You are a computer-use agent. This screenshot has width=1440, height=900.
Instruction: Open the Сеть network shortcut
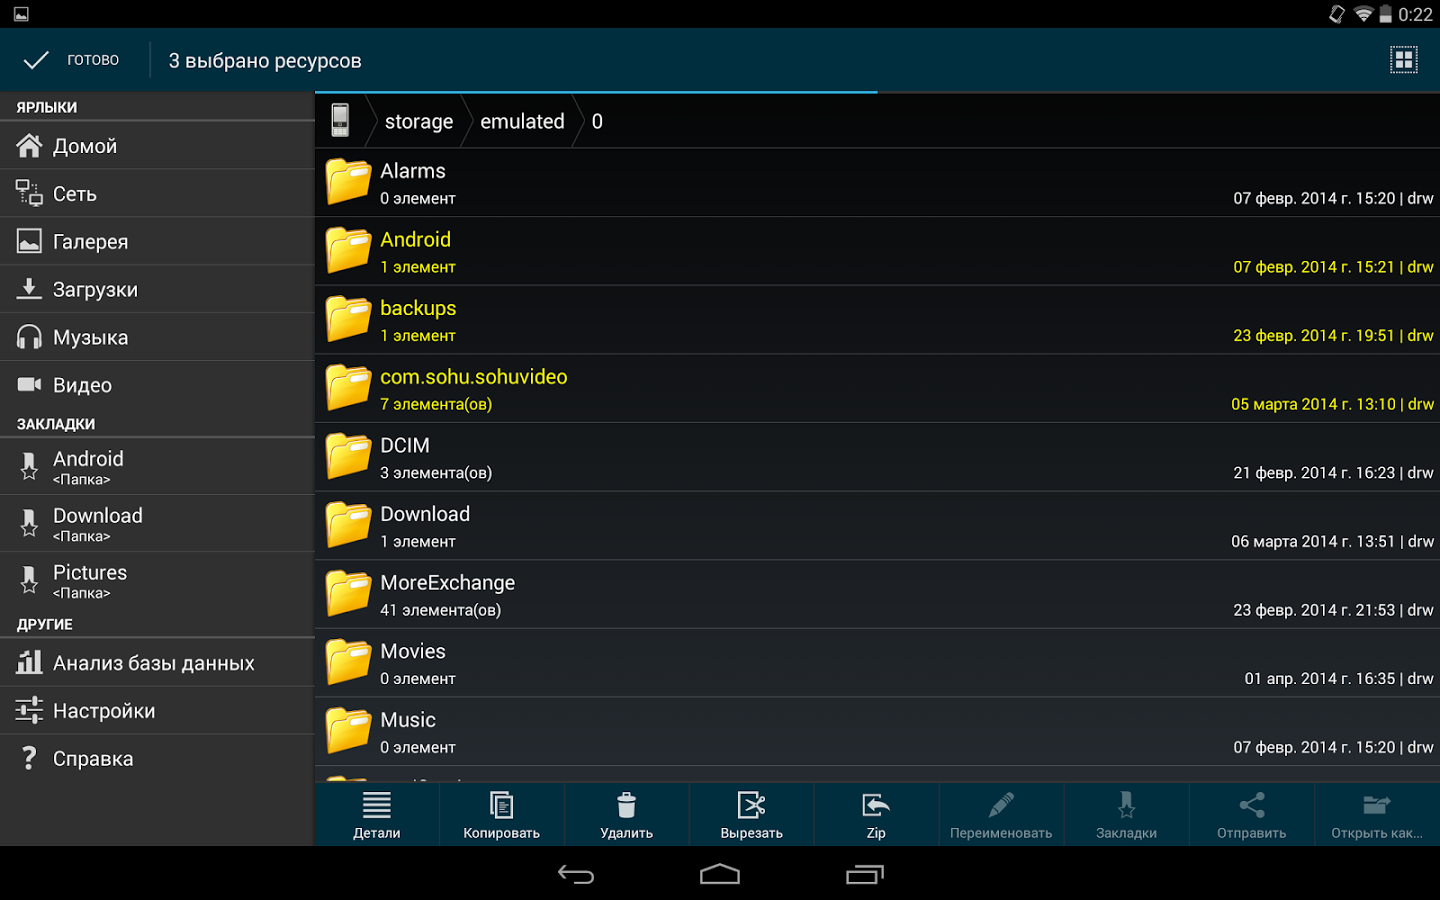point(157,194)
